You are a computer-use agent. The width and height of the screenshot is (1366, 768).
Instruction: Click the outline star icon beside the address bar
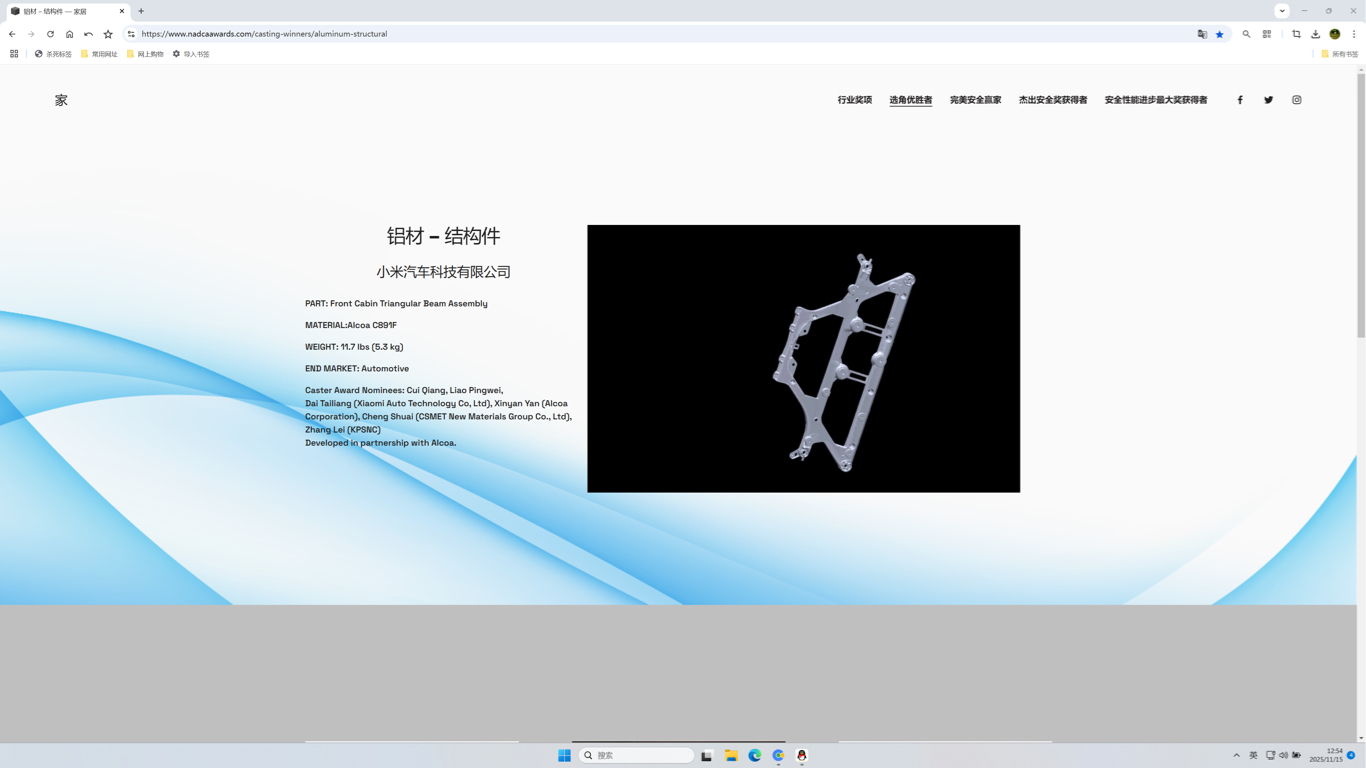108,34
